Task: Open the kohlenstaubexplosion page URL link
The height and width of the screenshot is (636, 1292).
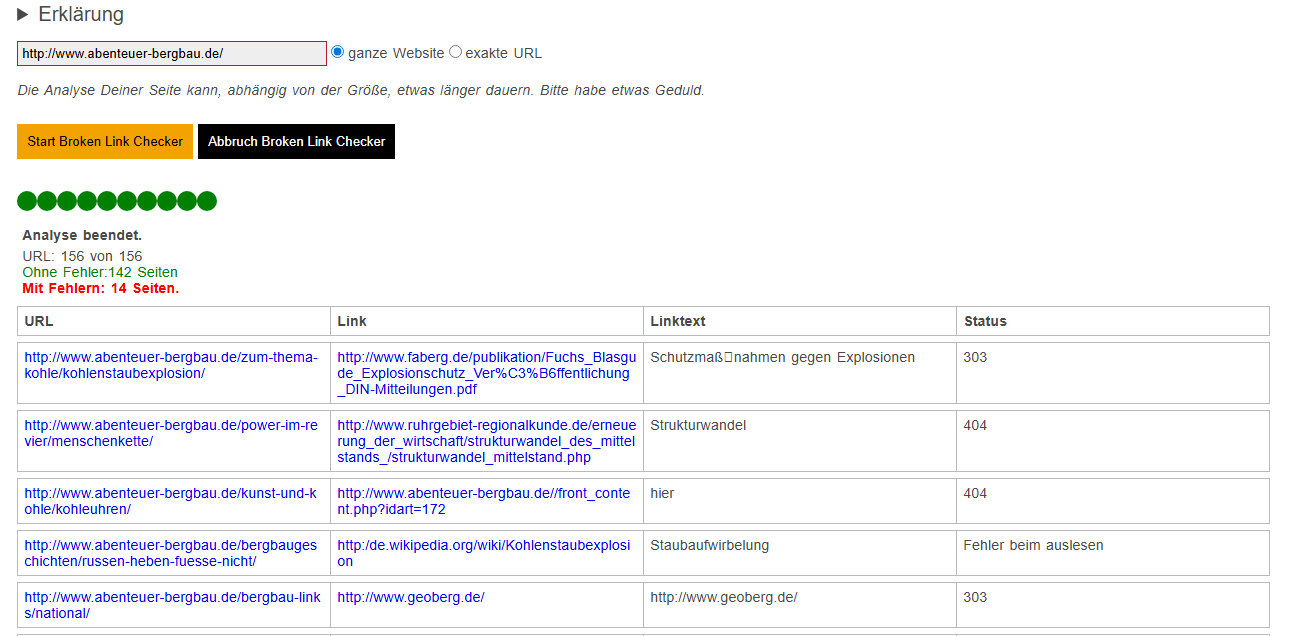Action: [171, 365]
